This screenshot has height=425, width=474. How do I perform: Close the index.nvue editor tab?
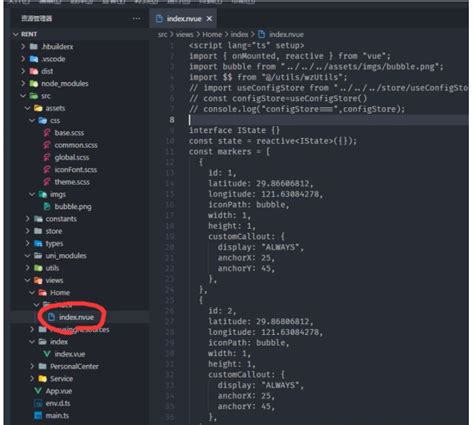pos(209,19)
